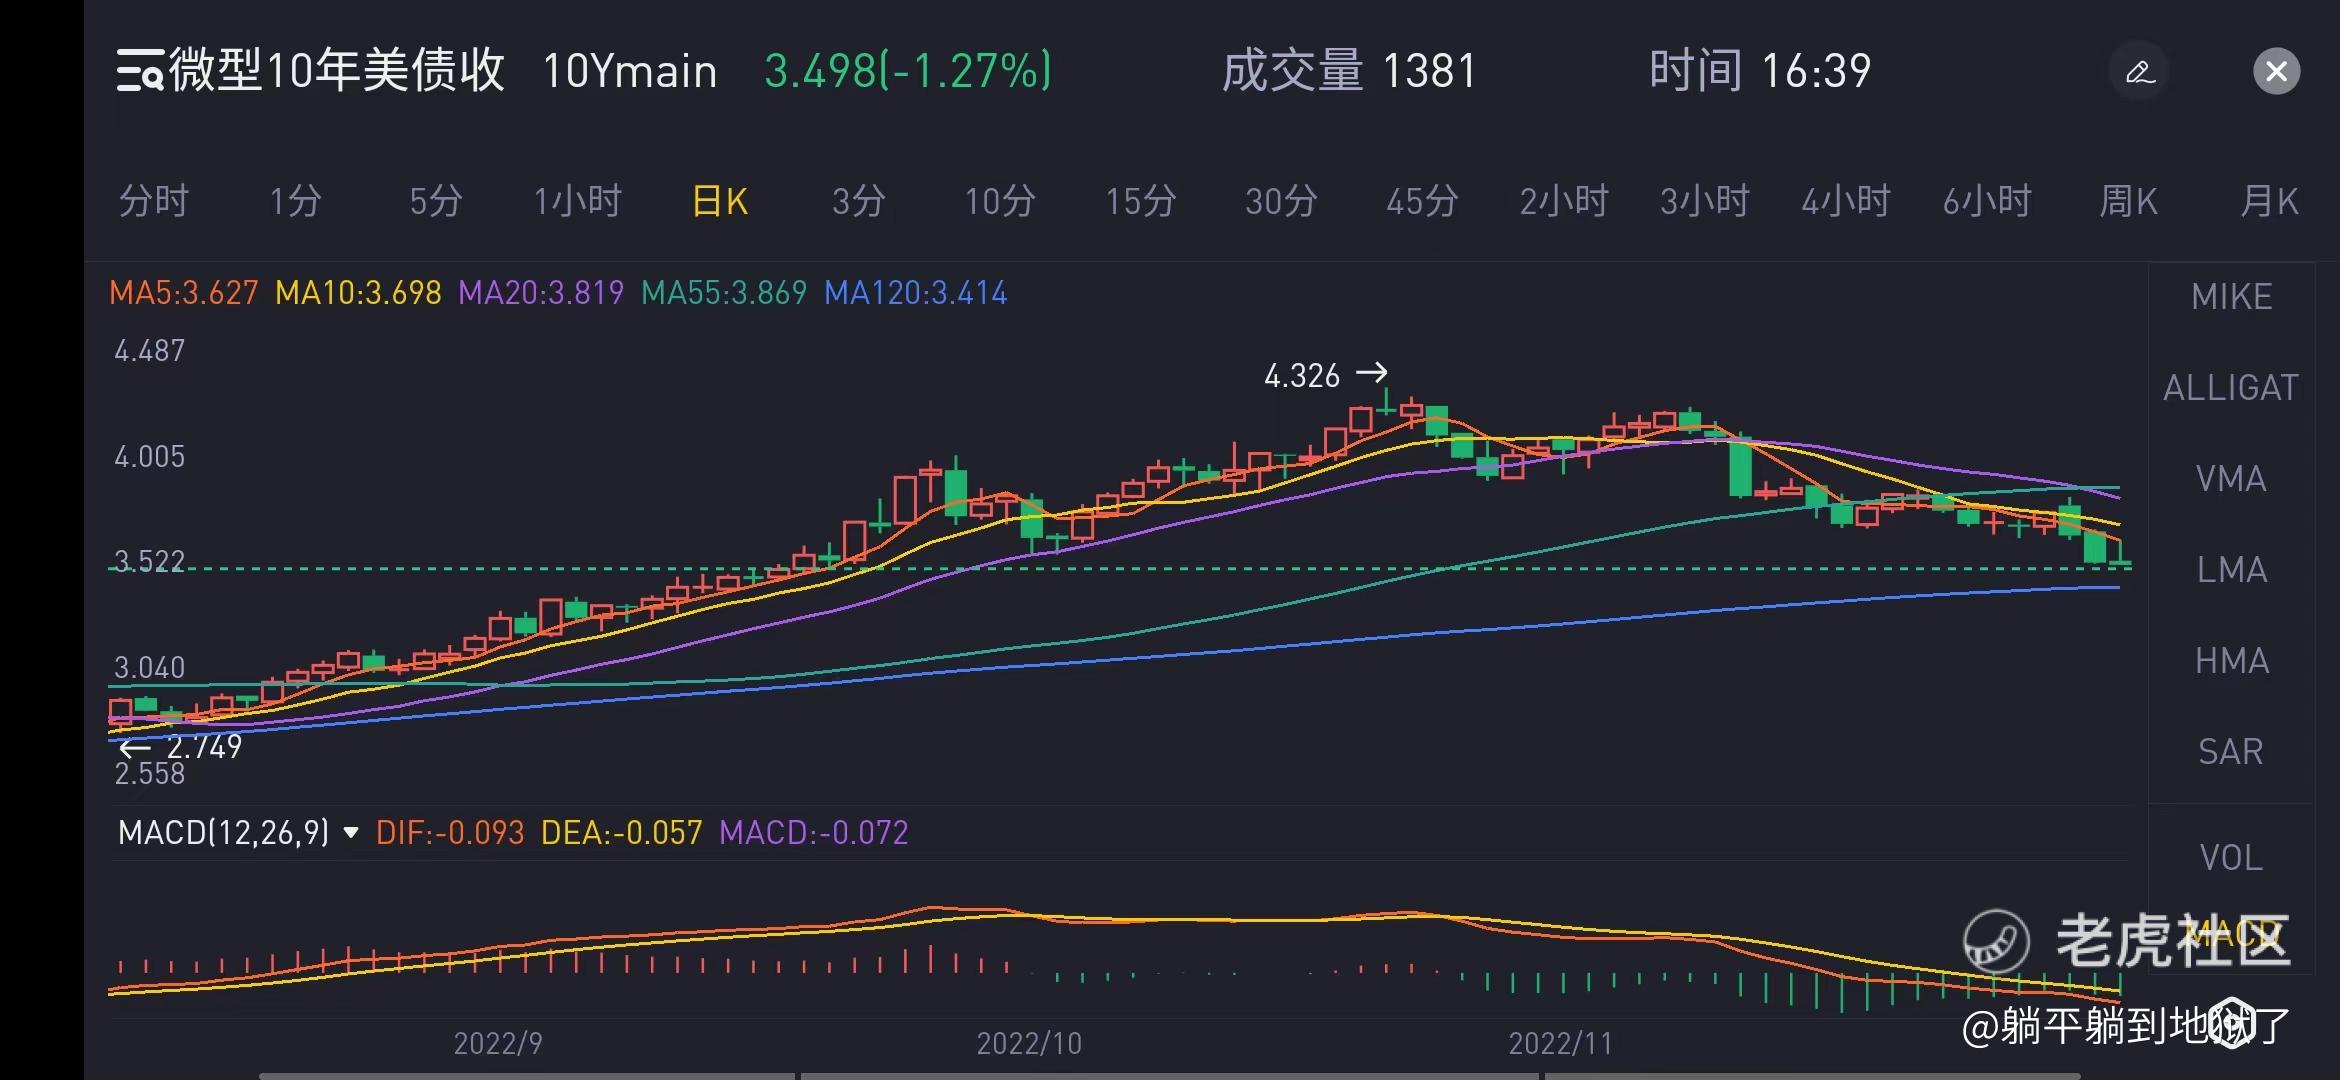This screenshot has width=2340, height=1080.
Task: Select the VMA moving average option
Action: click(x=2231, y=479)
